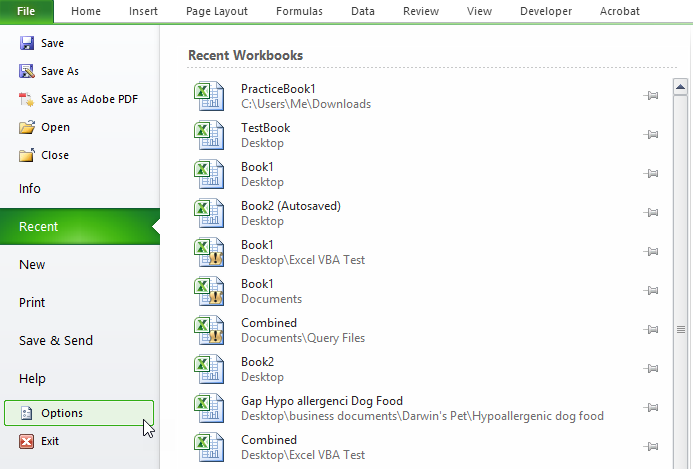This screenshot has height=469, width=693.
Task: Click the Save As disk icon
Action: coord(27,72)
